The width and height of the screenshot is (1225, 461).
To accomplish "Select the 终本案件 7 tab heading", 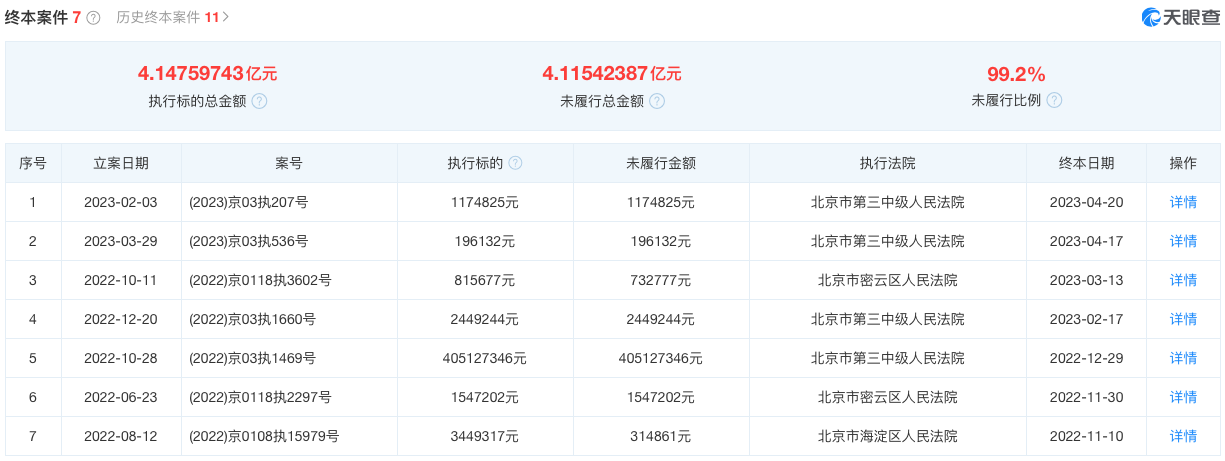I will tap(43, 17).
